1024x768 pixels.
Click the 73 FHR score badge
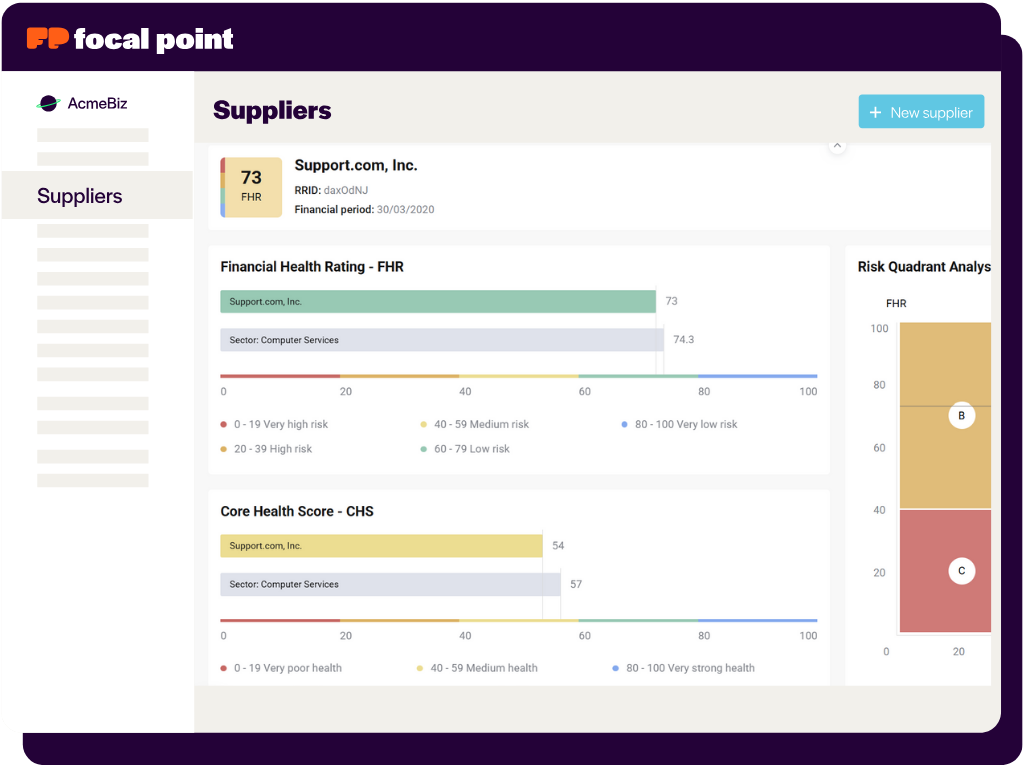point(251,186)
